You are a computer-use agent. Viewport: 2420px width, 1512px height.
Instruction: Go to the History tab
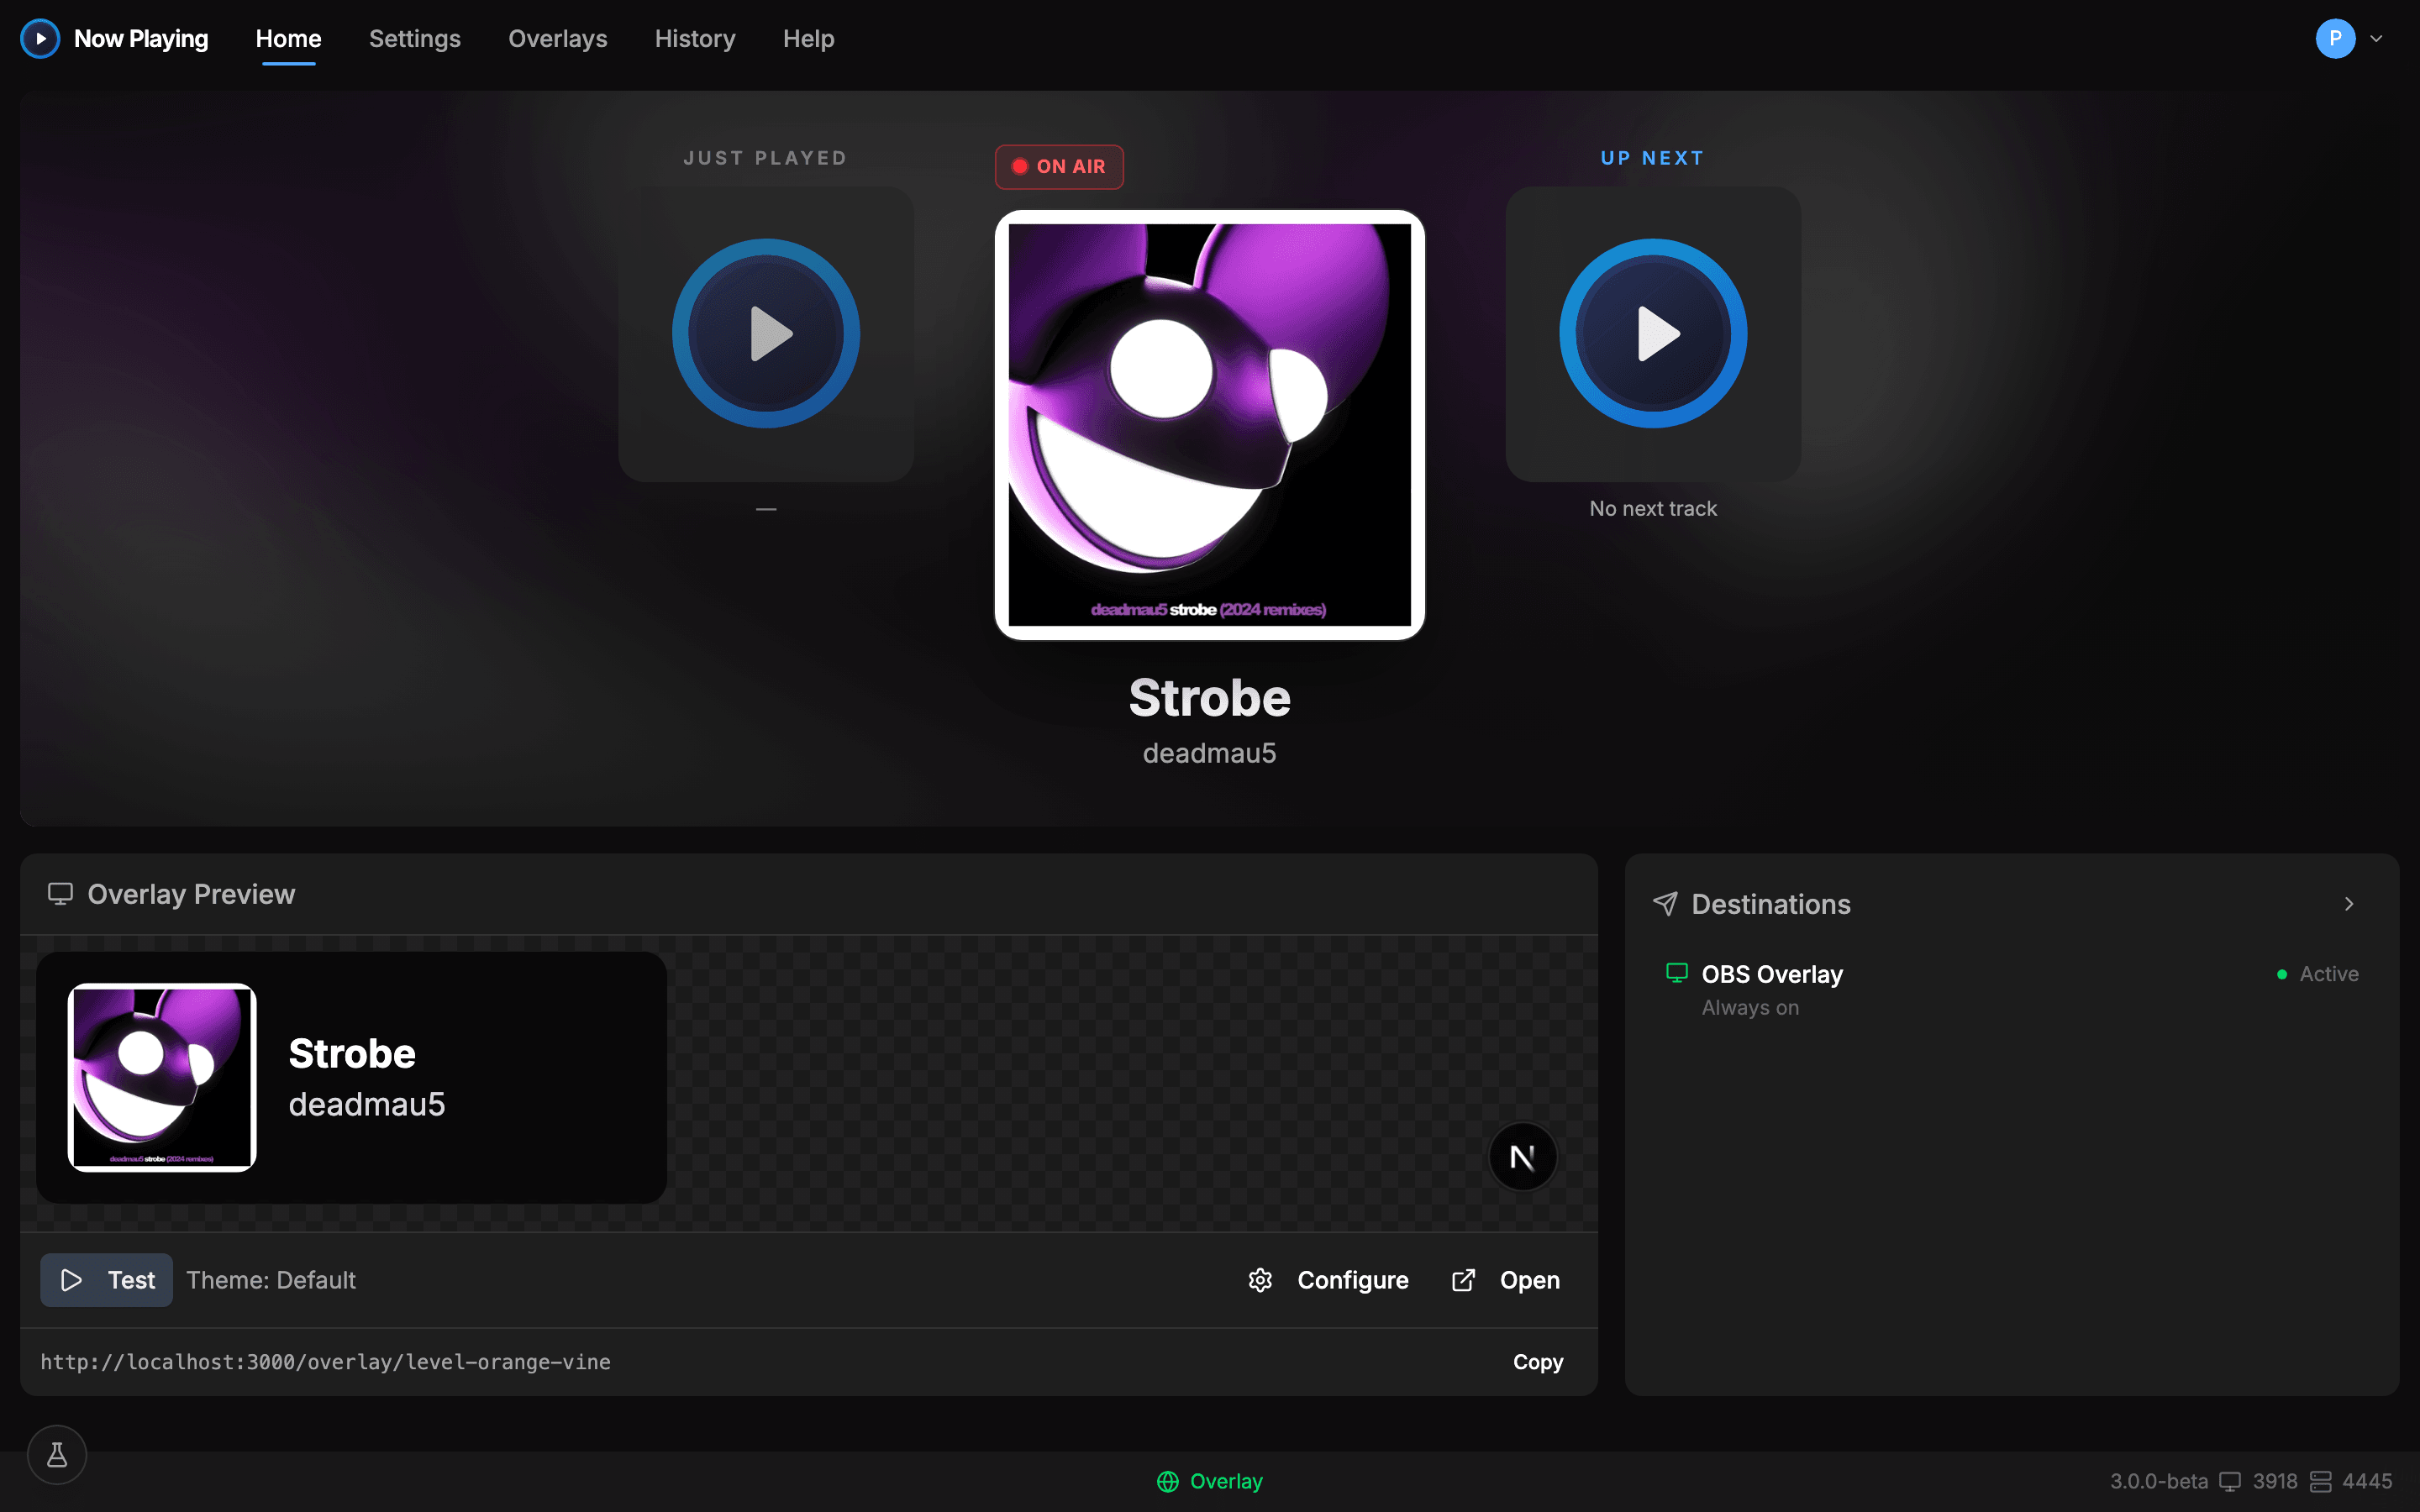(695, 39)
